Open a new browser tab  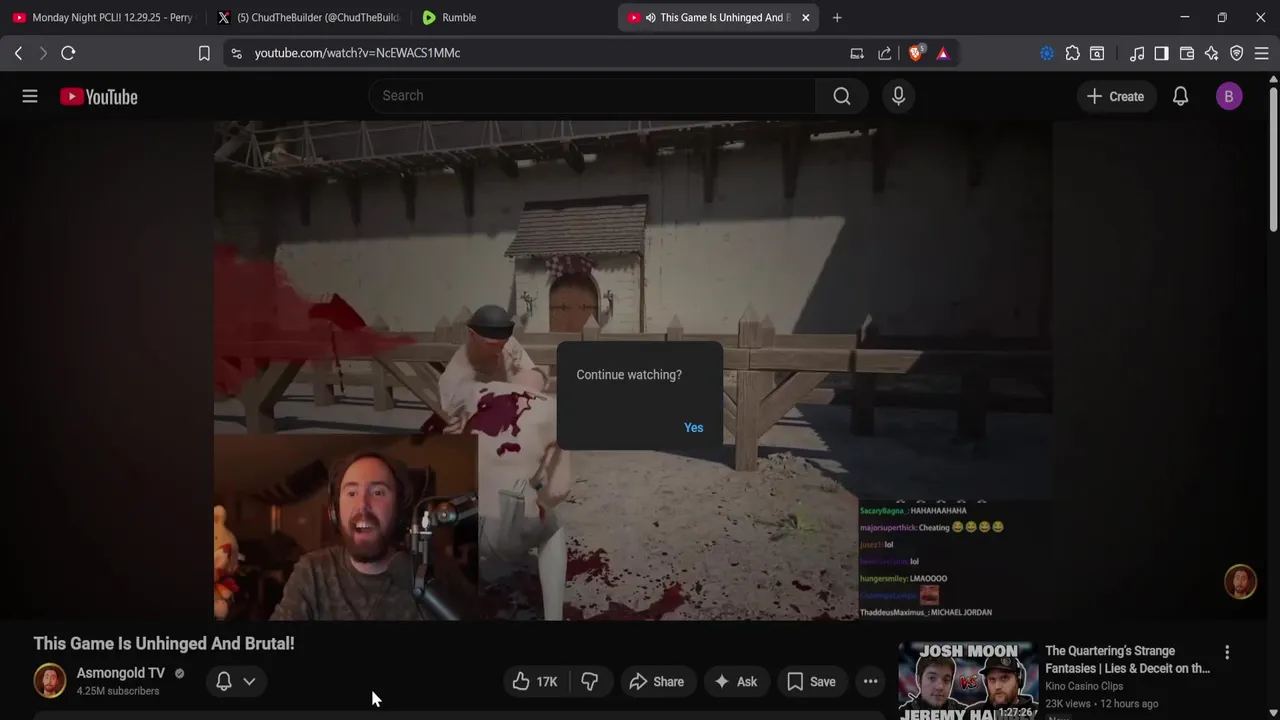(x=837, y=17)
